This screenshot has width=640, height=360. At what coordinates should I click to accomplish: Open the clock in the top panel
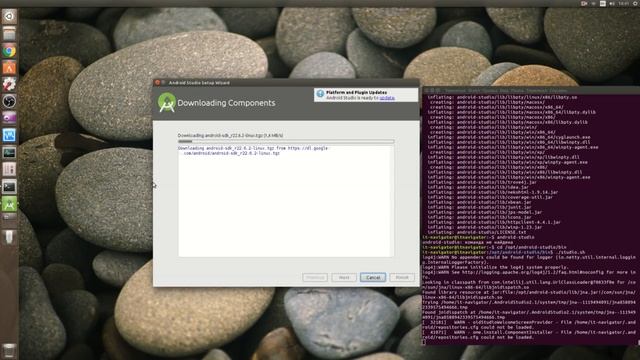click(623, 3)
